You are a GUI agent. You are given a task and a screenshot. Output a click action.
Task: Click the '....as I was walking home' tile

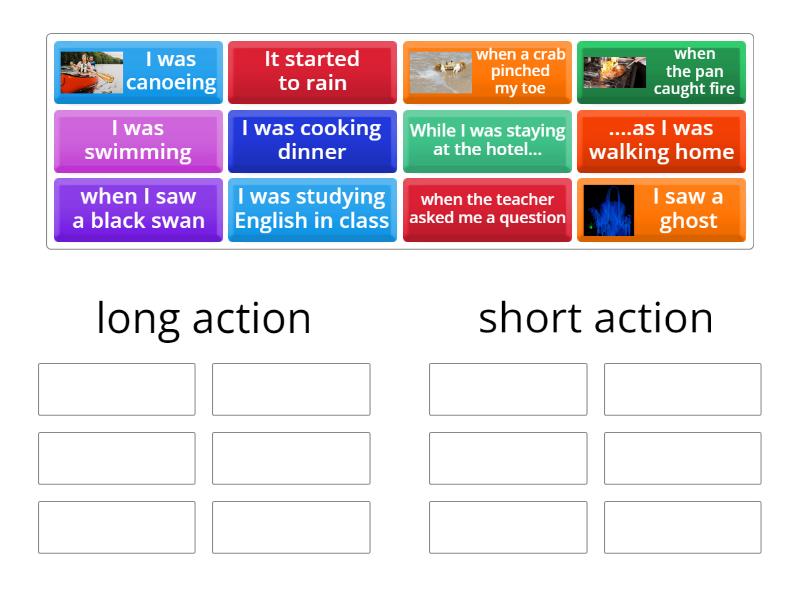click(661, 140)
